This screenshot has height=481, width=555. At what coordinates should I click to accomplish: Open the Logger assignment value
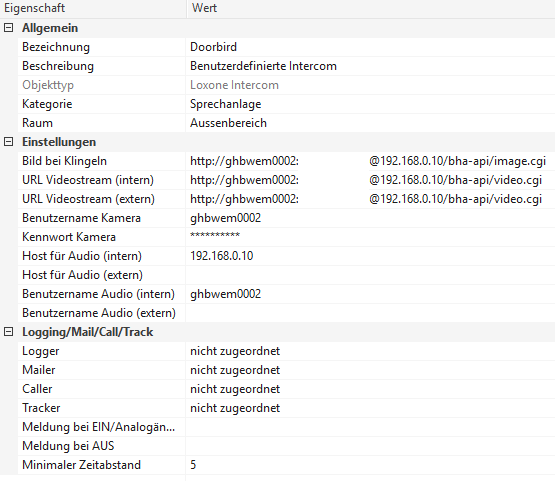370,351
